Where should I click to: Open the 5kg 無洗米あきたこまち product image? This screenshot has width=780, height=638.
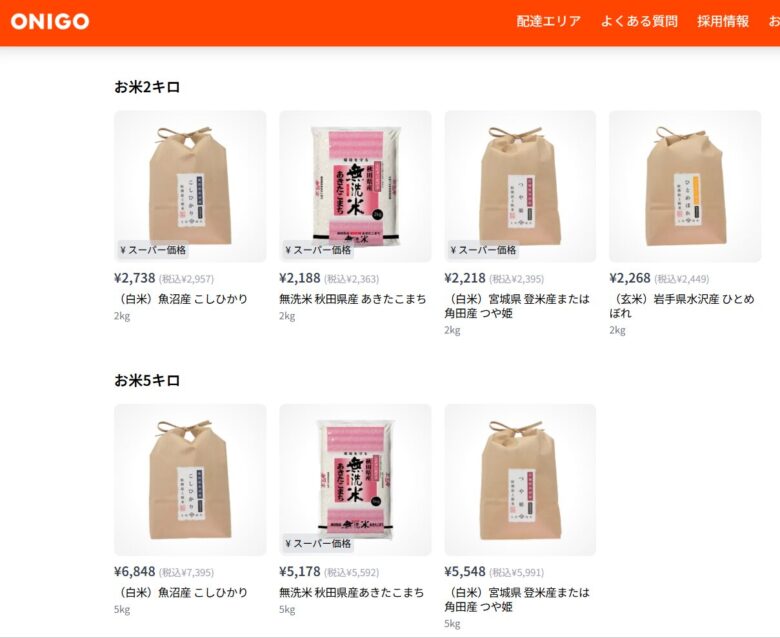tap(355, 480)
